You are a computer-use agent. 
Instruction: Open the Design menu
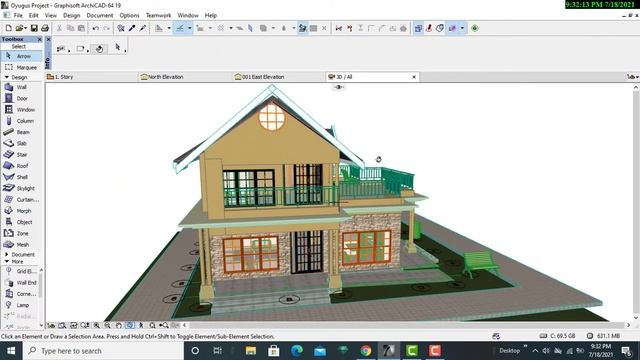point(71,16)
